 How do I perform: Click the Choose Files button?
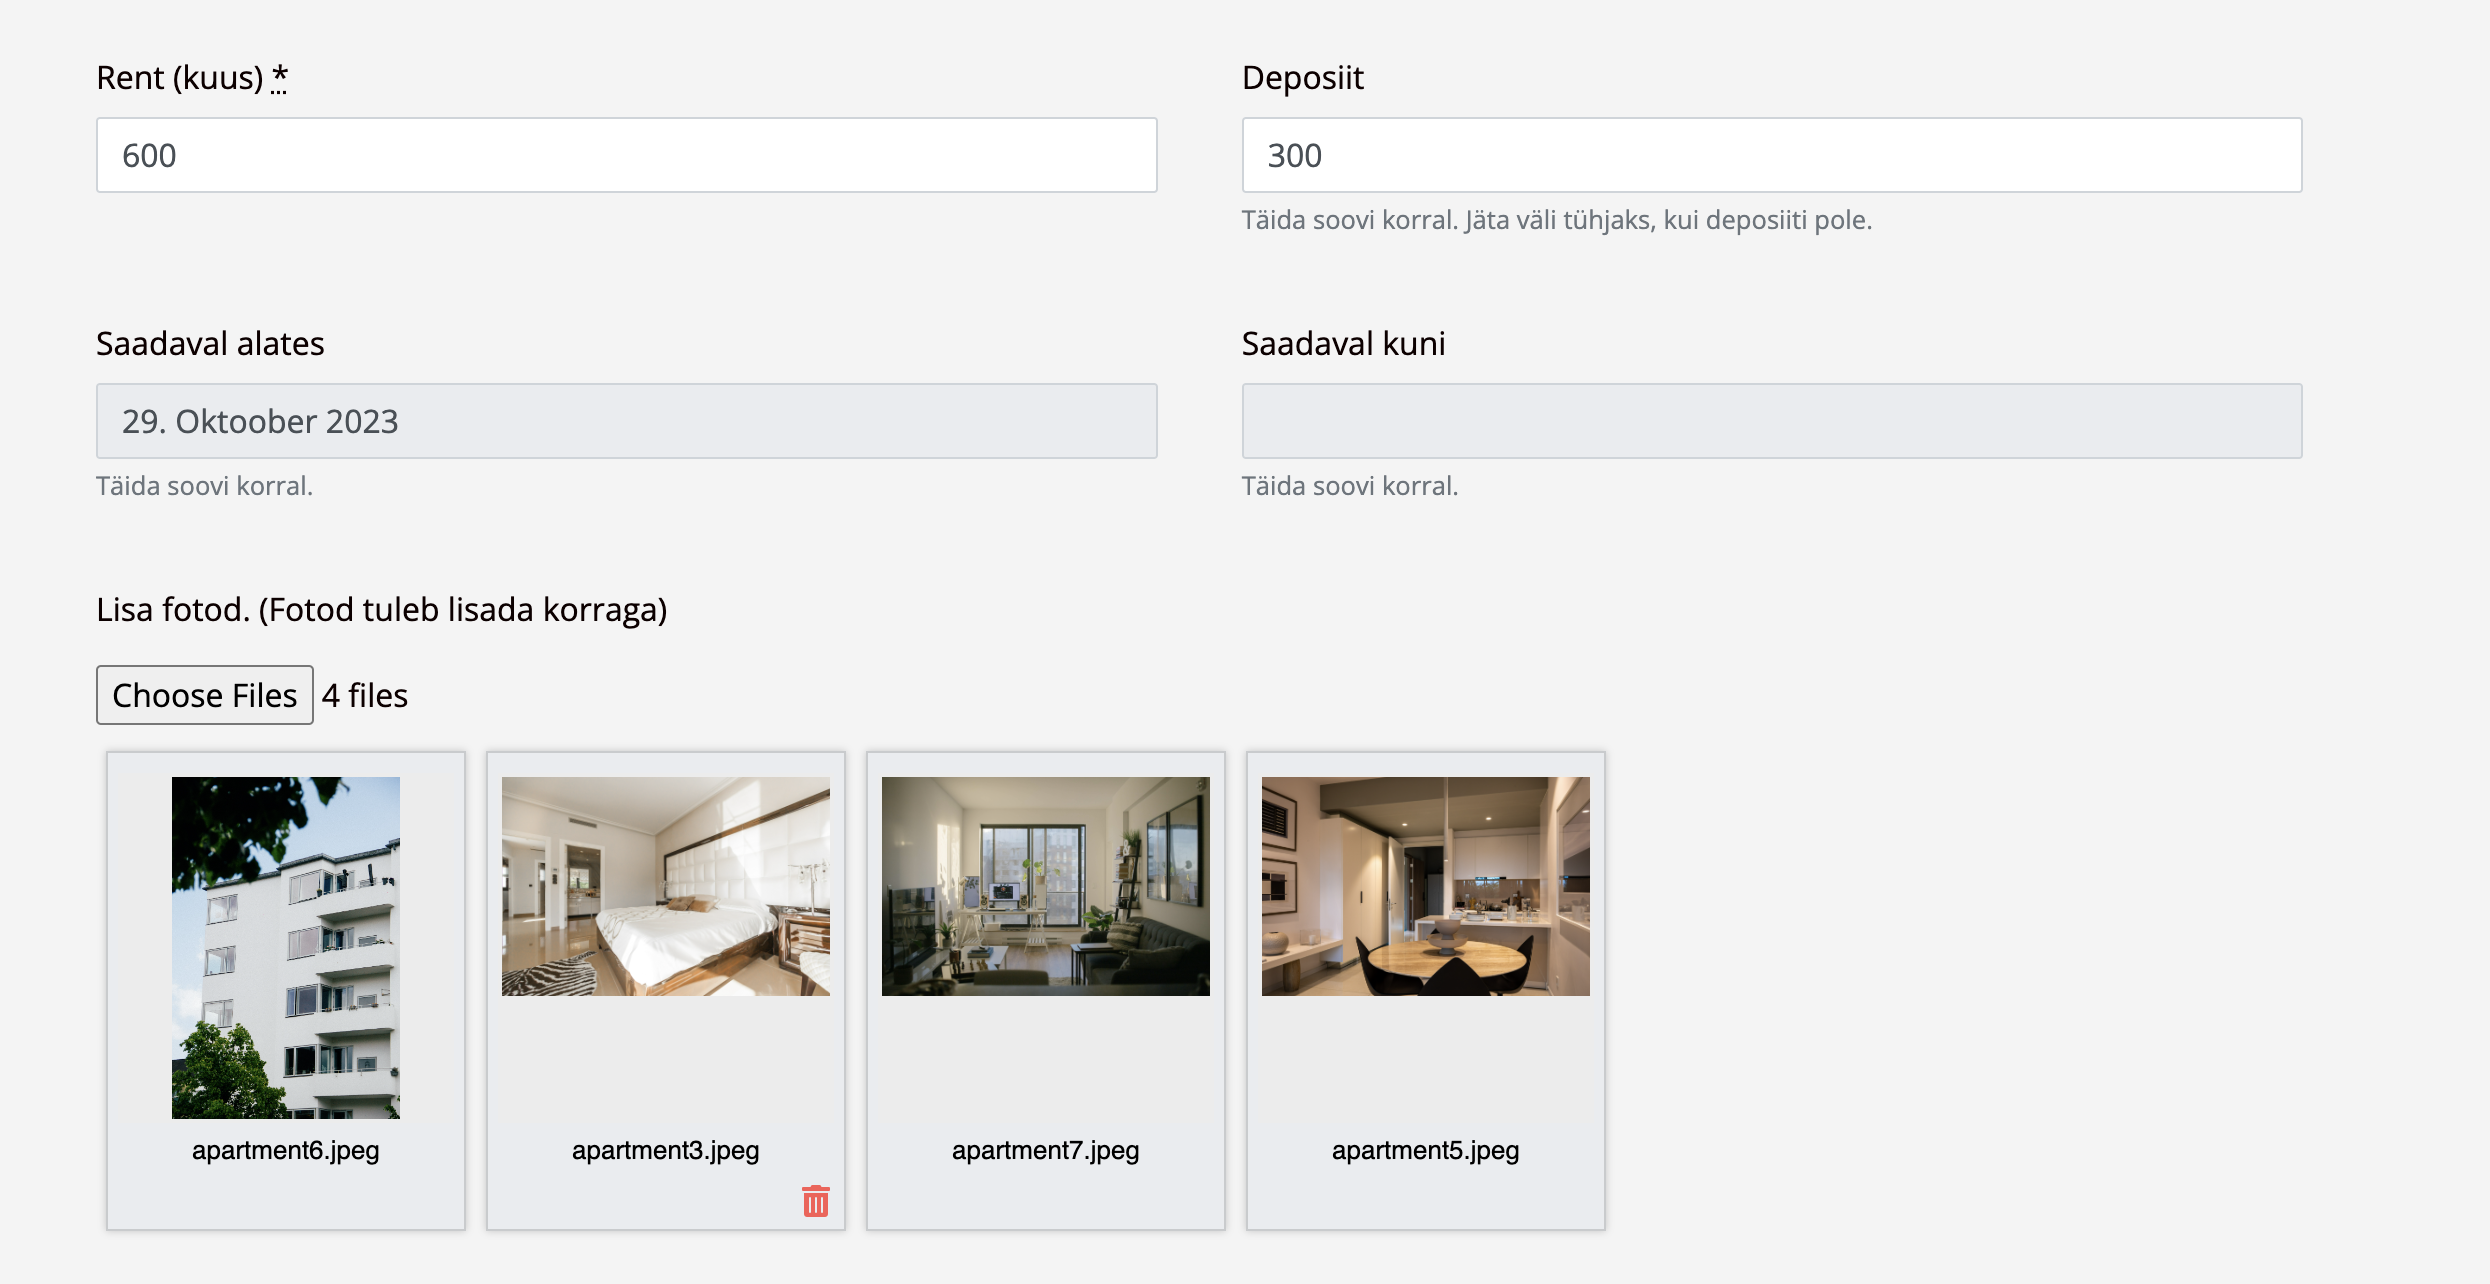(204, 695)
